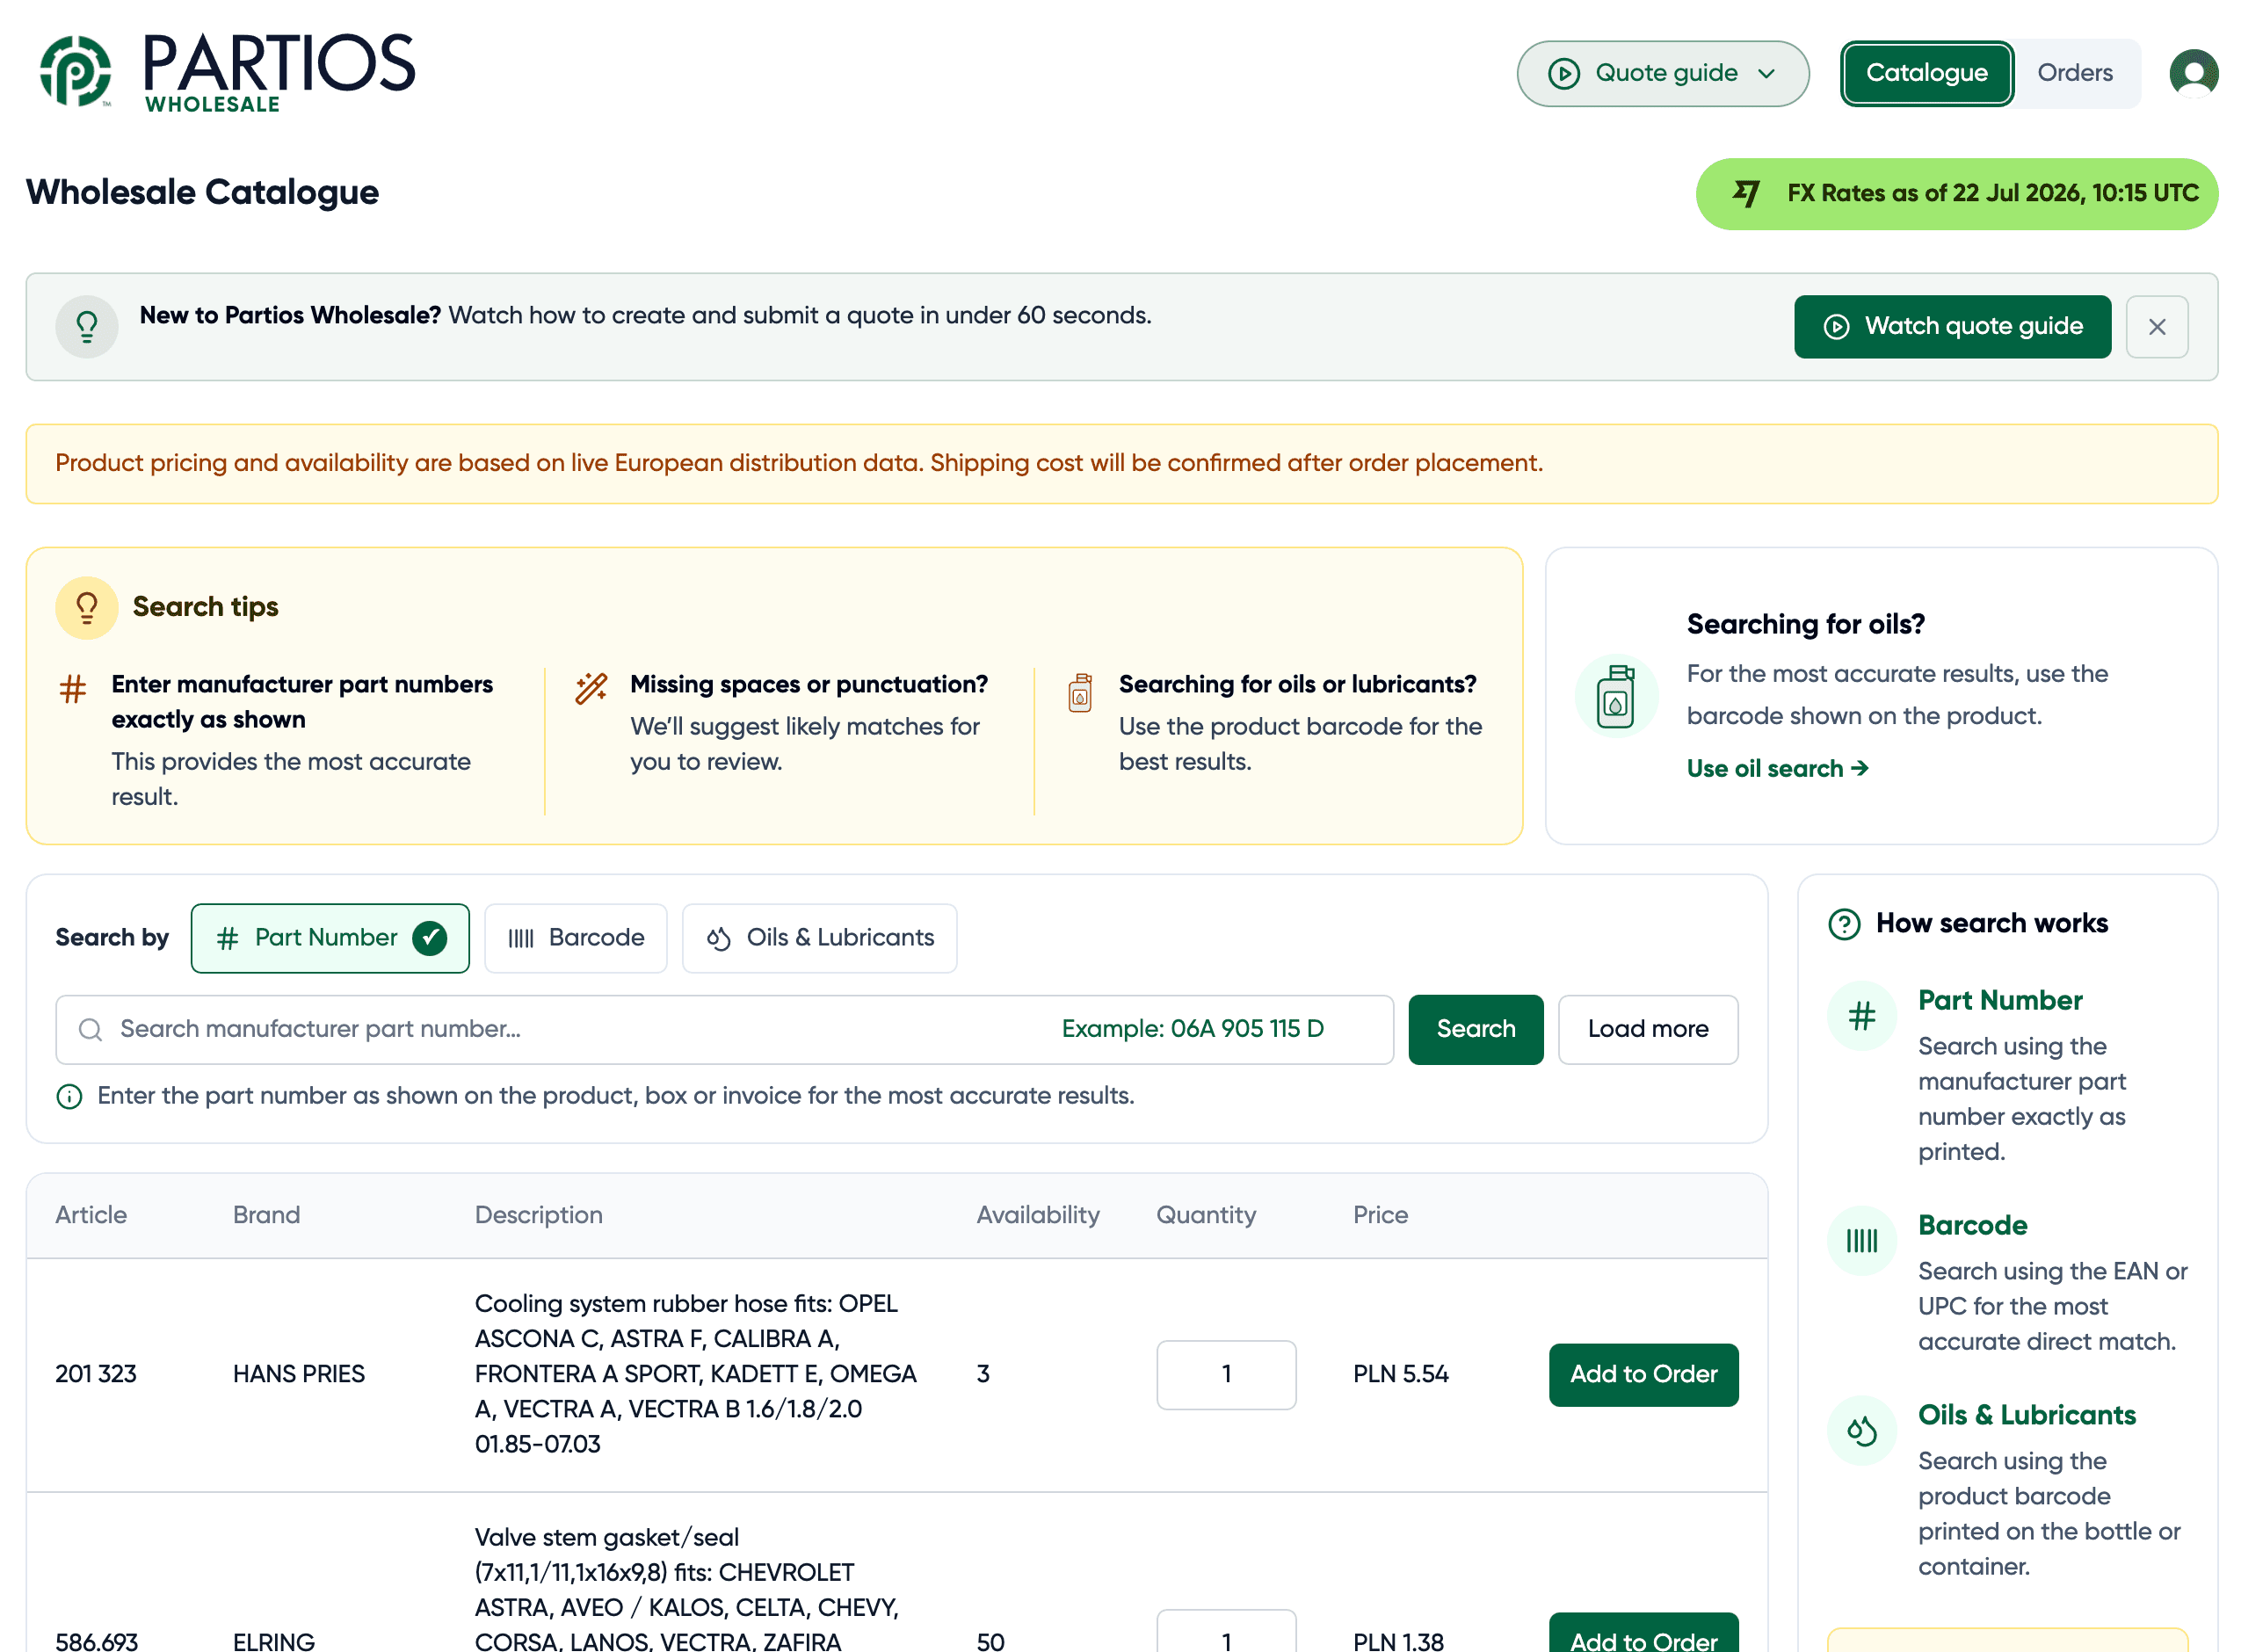Click the green Search button
This screenshot has height=1652, width=2241.
[x=1475, y=1028]
